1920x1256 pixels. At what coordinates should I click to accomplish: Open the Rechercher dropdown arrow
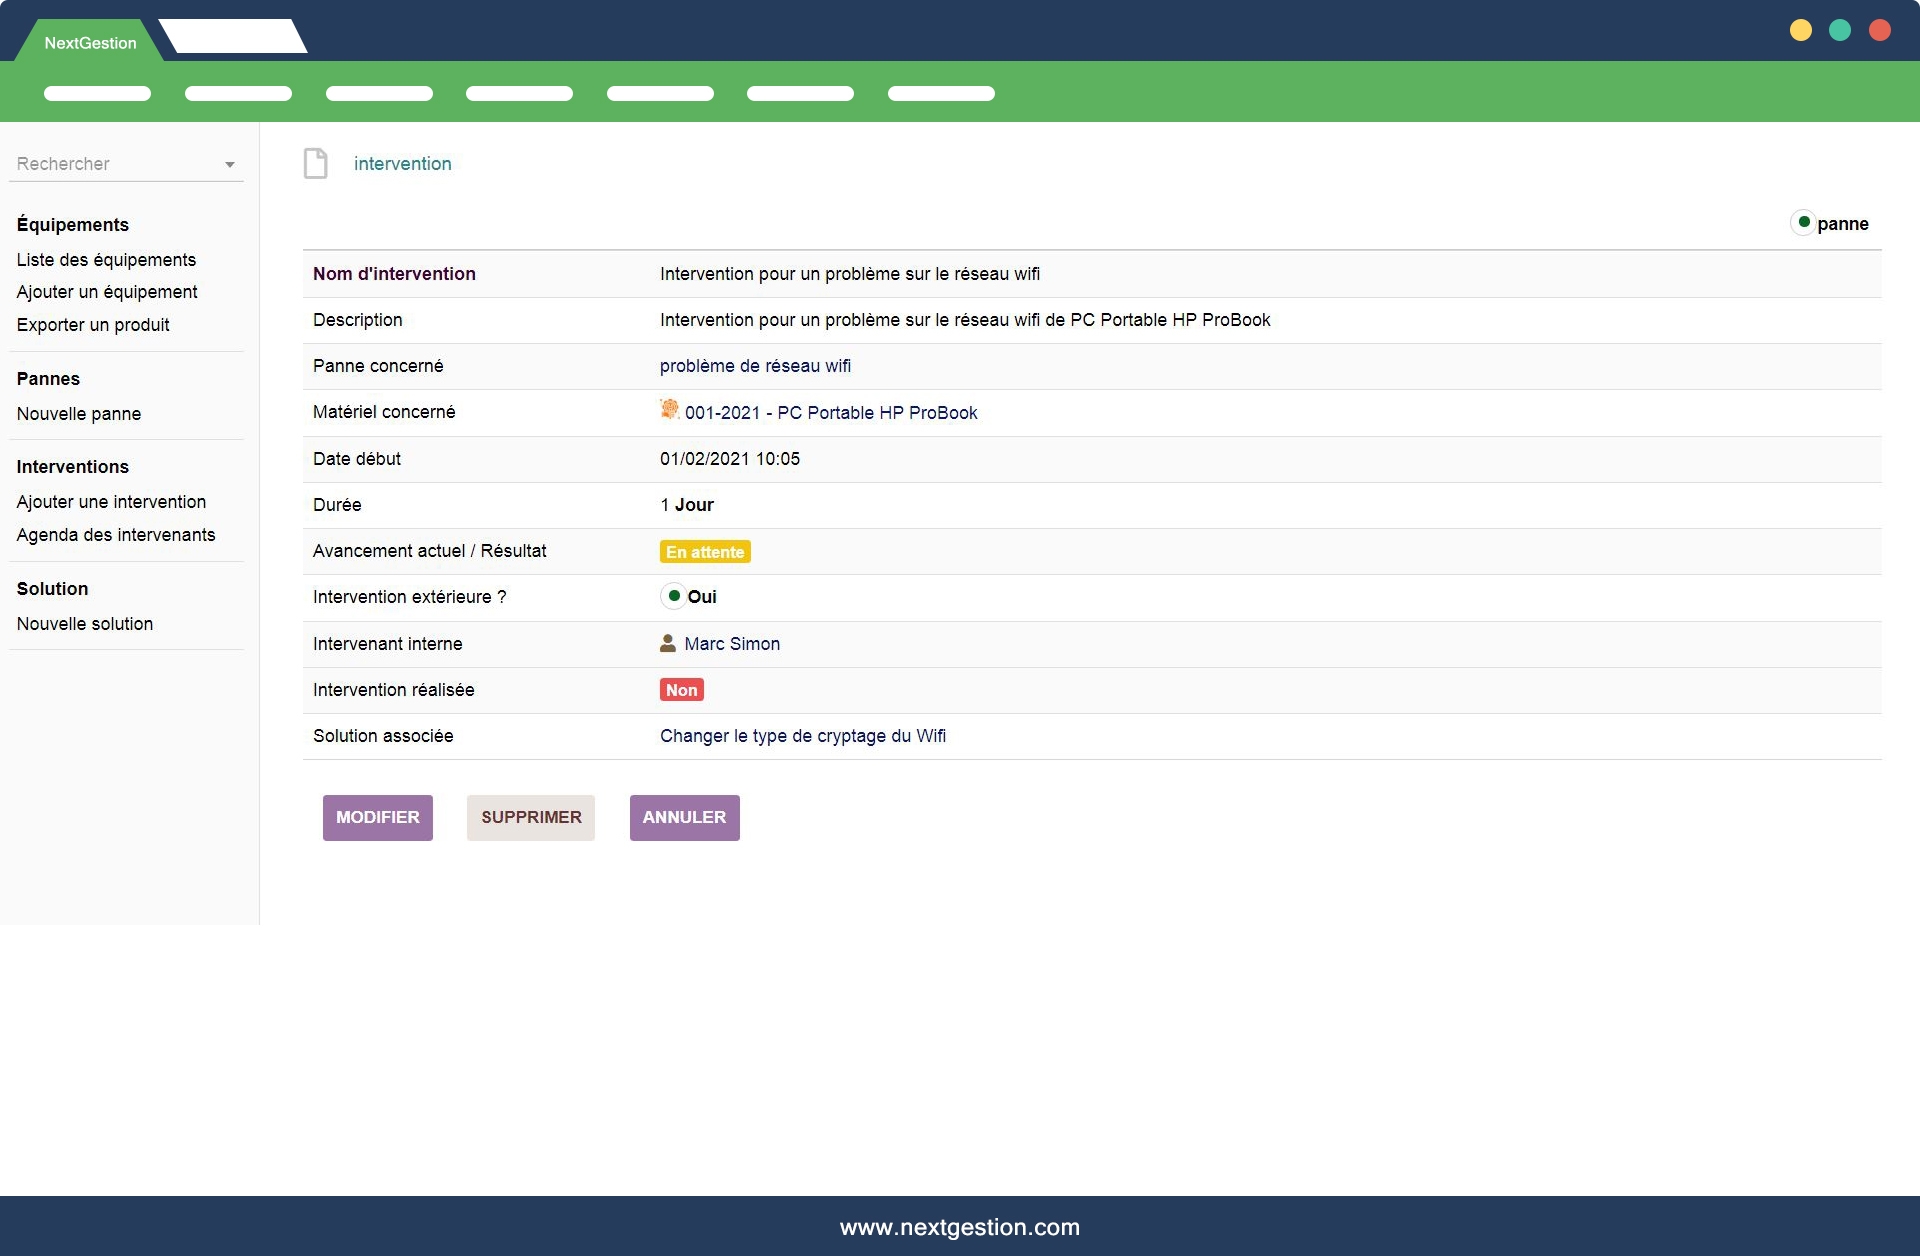coord(230,165)
